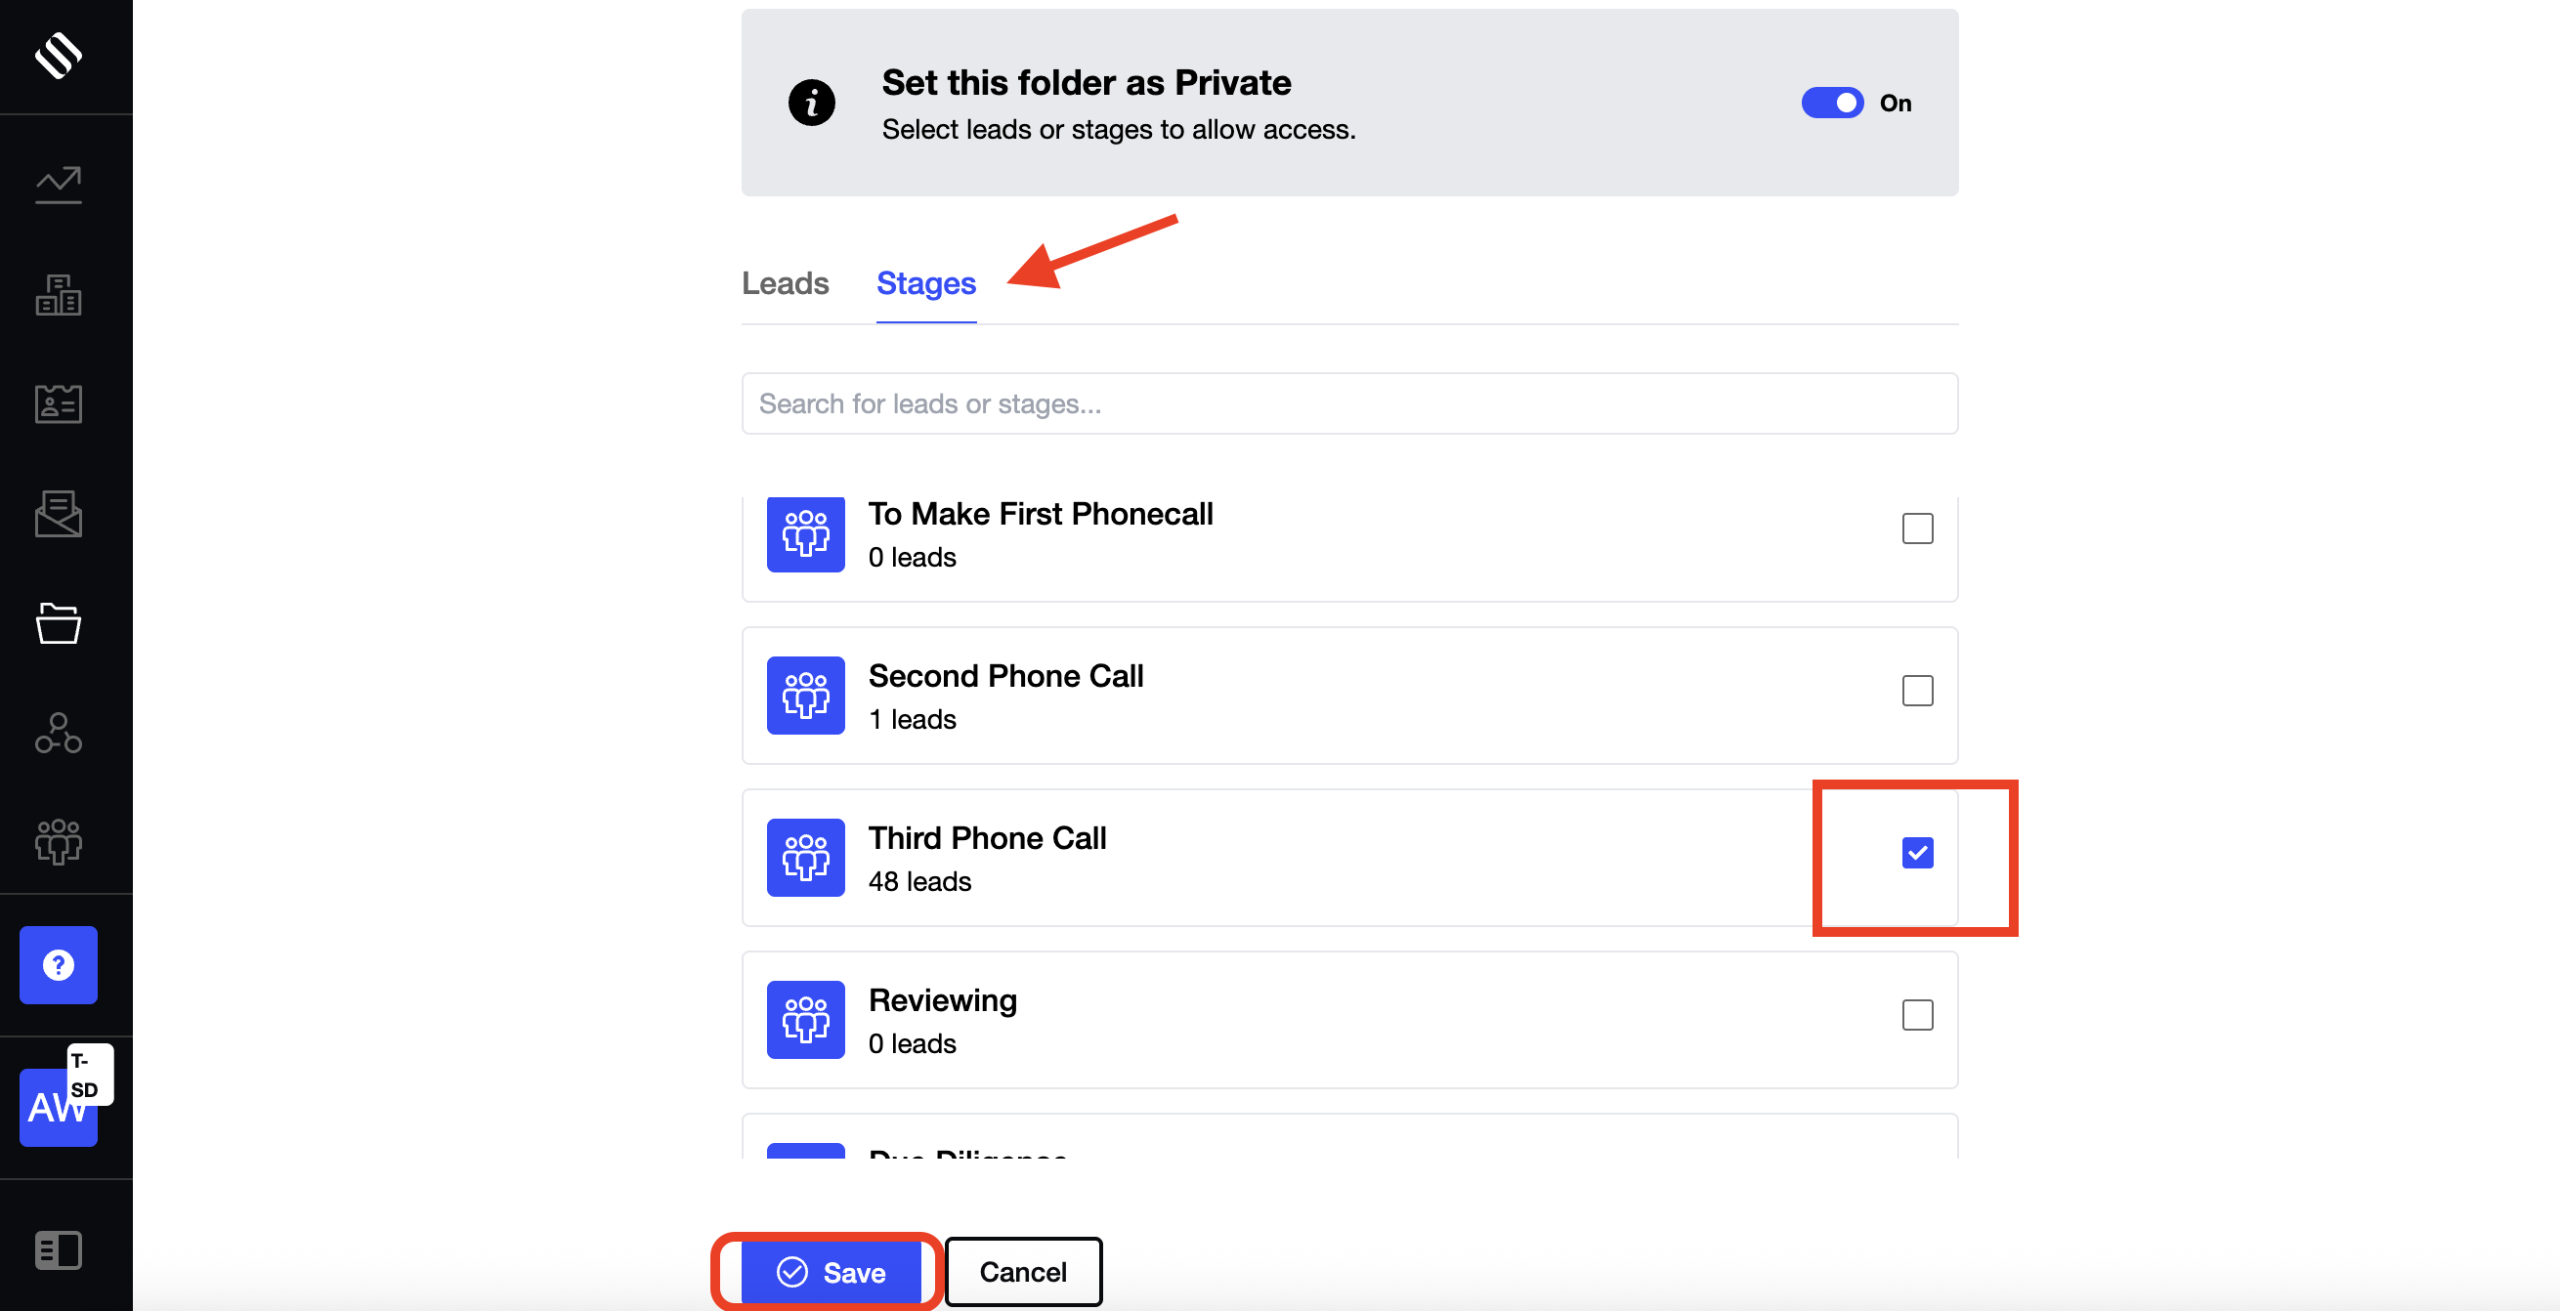Select the Stages tab
This screenshot has width=2560, height=1311.
[926, 284]
